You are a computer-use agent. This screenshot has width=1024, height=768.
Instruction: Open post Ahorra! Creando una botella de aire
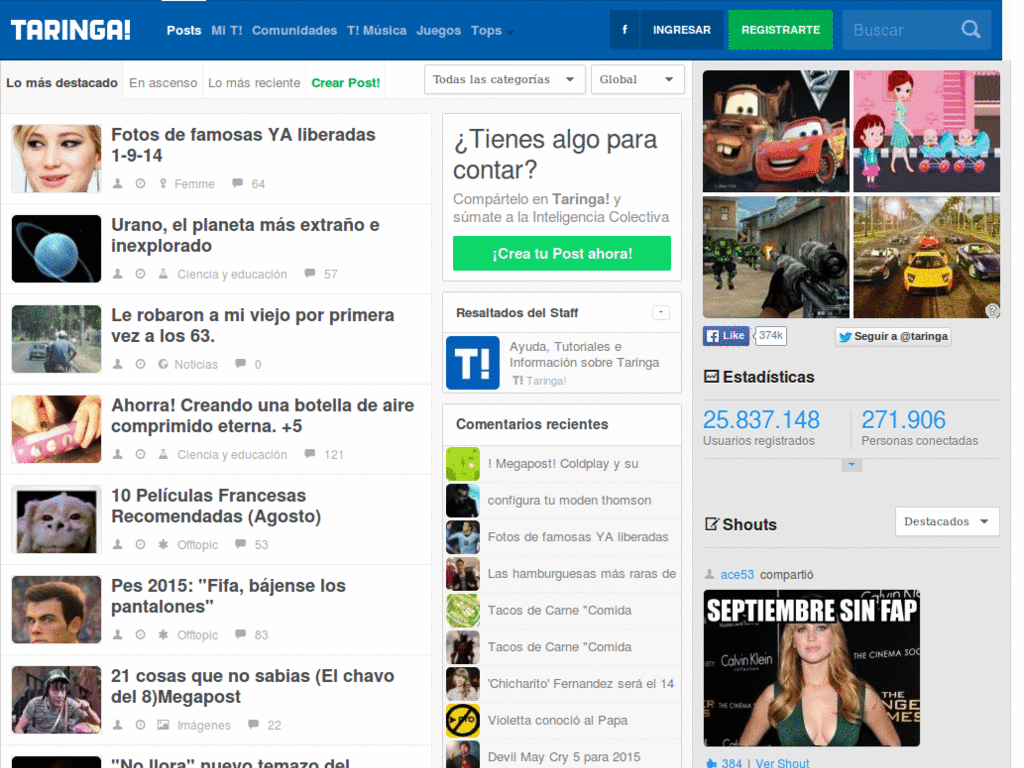[263, 415]
